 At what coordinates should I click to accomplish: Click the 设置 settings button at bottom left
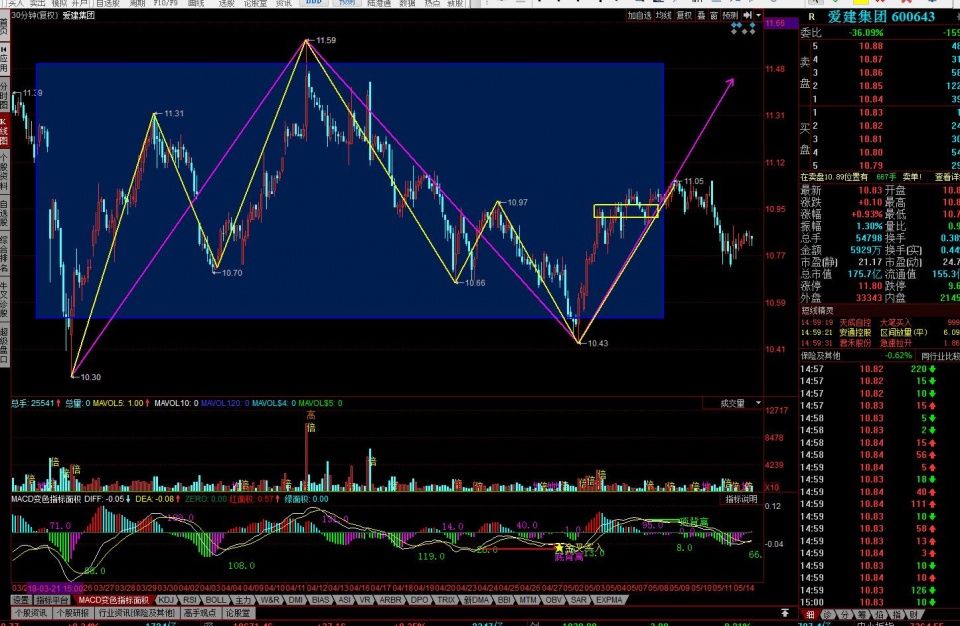tap(20, 600)
